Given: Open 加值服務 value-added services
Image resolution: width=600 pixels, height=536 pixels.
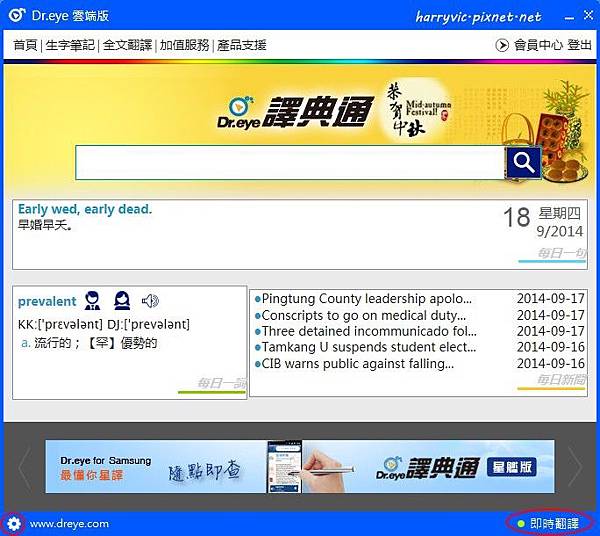Looking at the screenshot, I should pyautogui.click(x=184, y=45).
